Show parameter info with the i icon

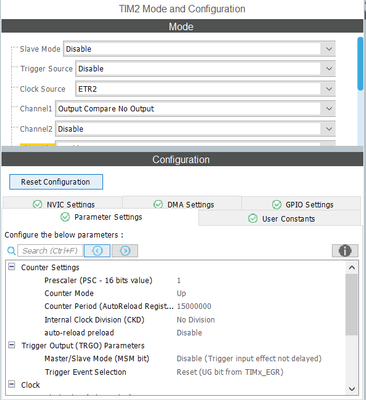click(345, 251)
